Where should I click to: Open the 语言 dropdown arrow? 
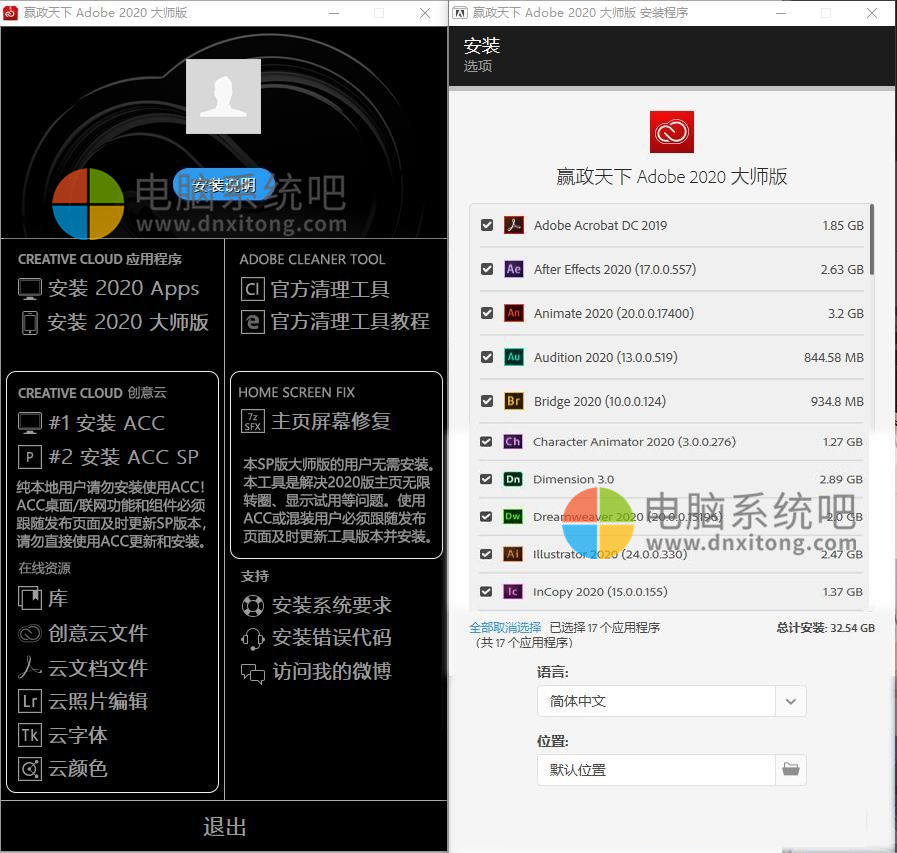click(791, 701)
